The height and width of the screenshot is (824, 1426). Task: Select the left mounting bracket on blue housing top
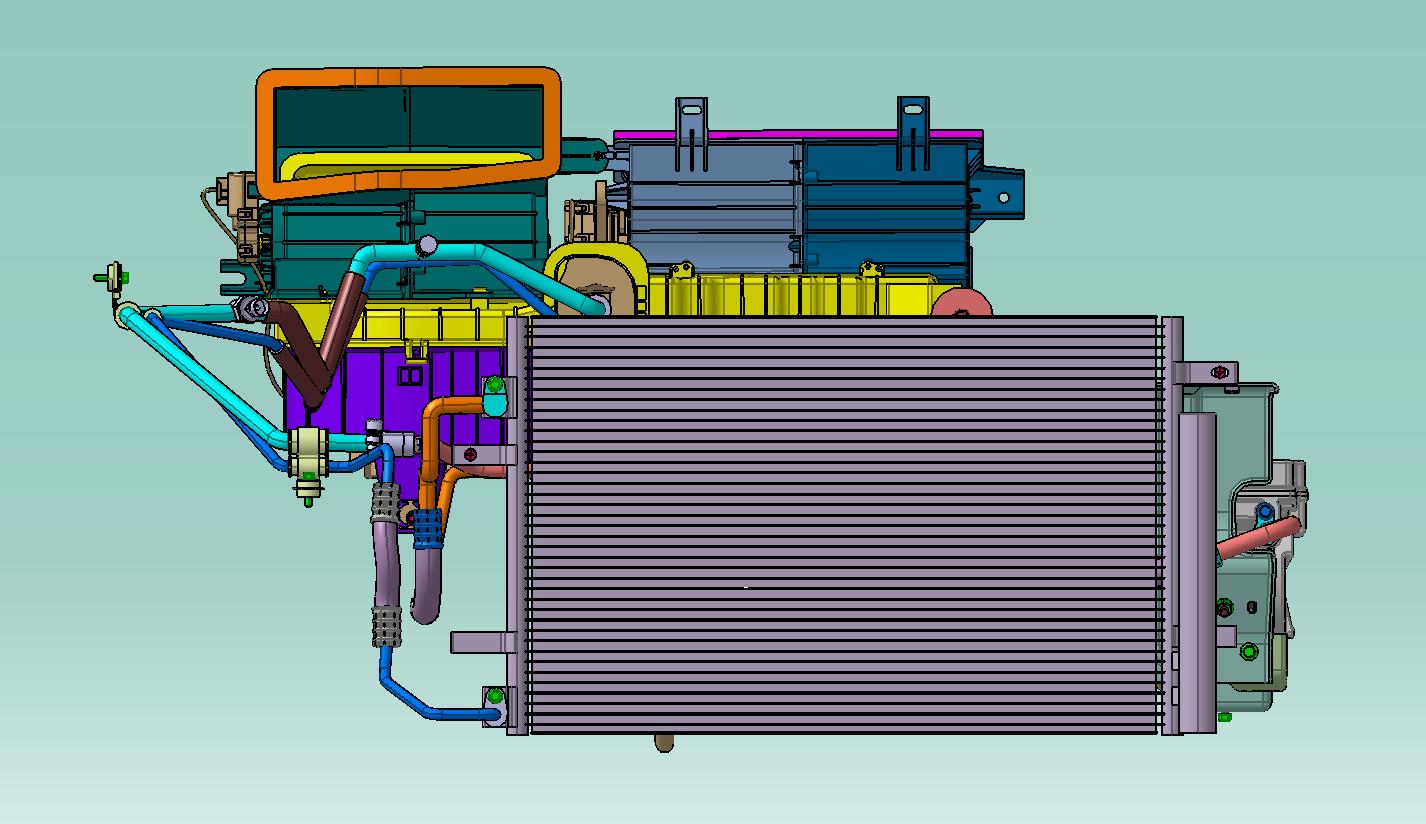coord(691,132)
